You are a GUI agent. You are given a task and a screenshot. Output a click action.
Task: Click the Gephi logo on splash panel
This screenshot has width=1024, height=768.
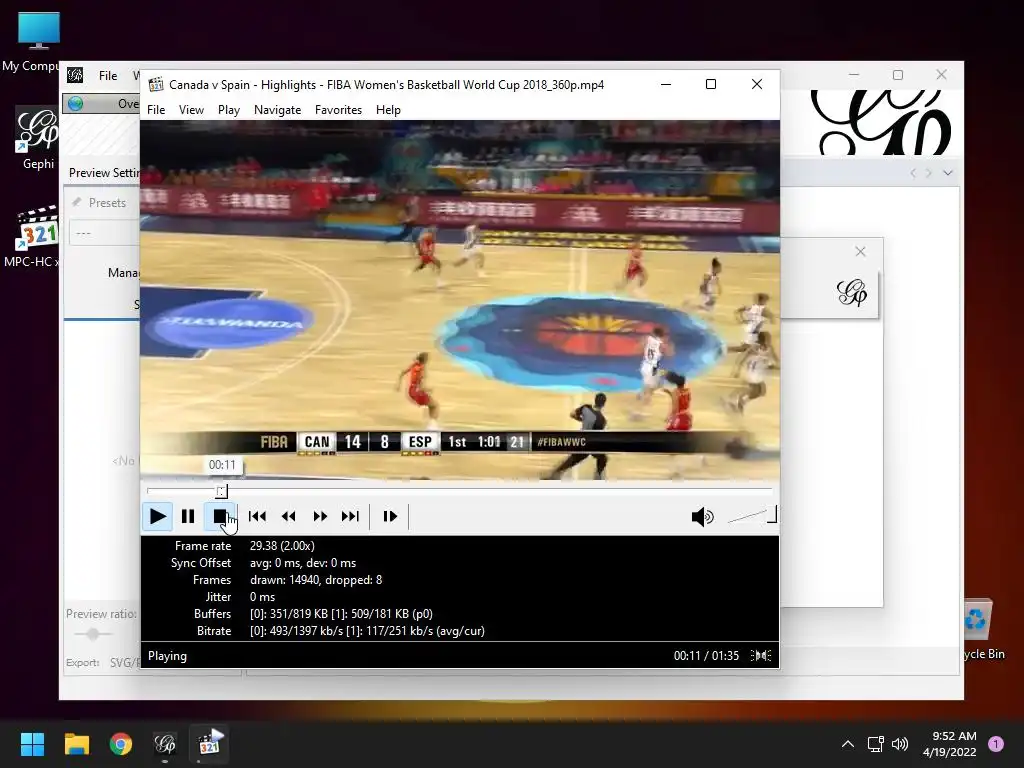point(852,293)
